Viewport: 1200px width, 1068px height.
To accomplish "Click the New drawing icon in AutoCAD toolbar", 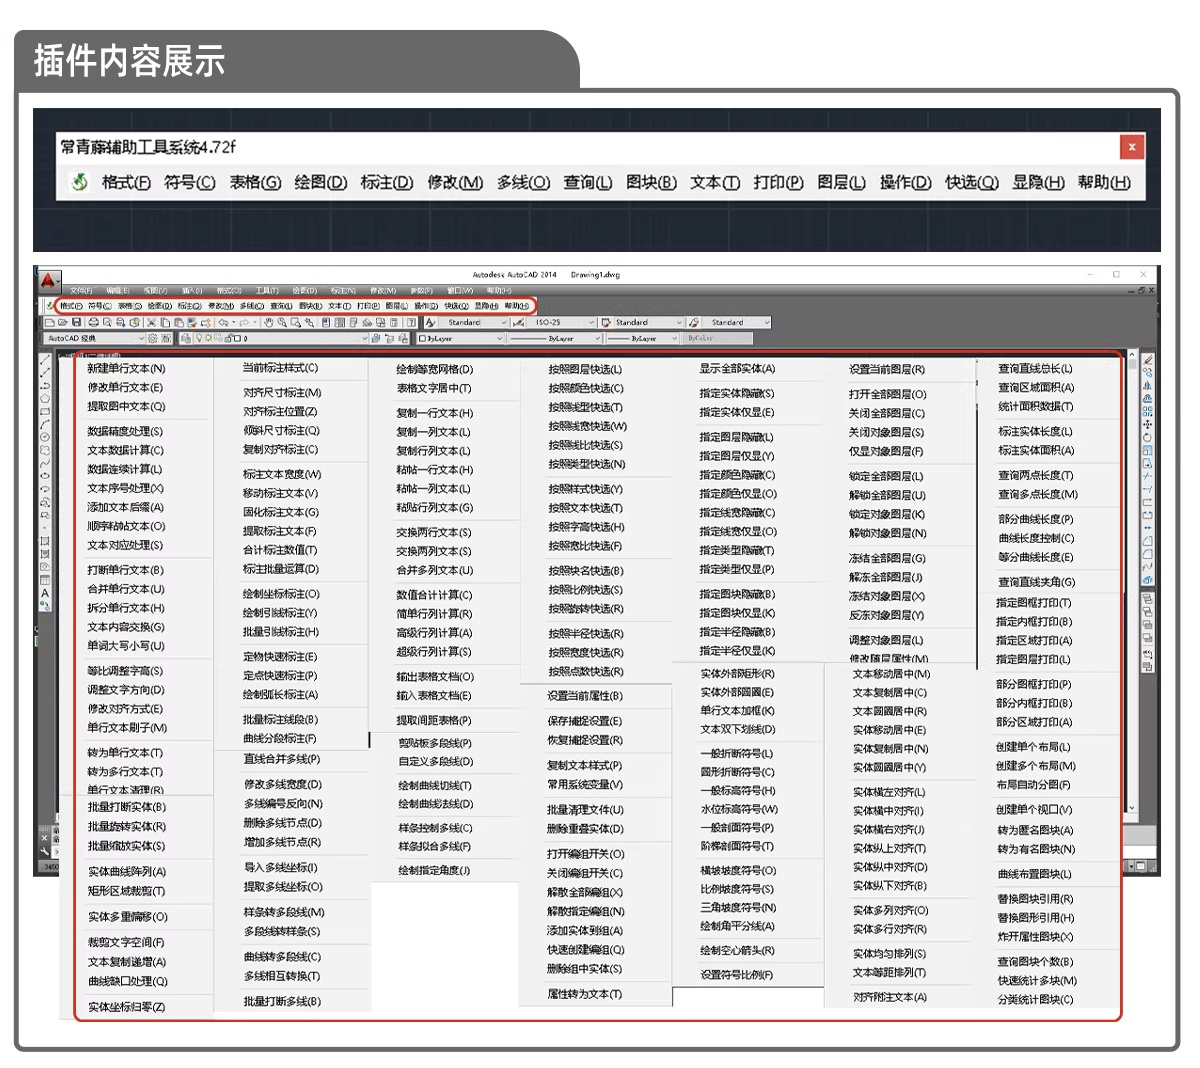I will pyautogui.click(x=49, y=323).
